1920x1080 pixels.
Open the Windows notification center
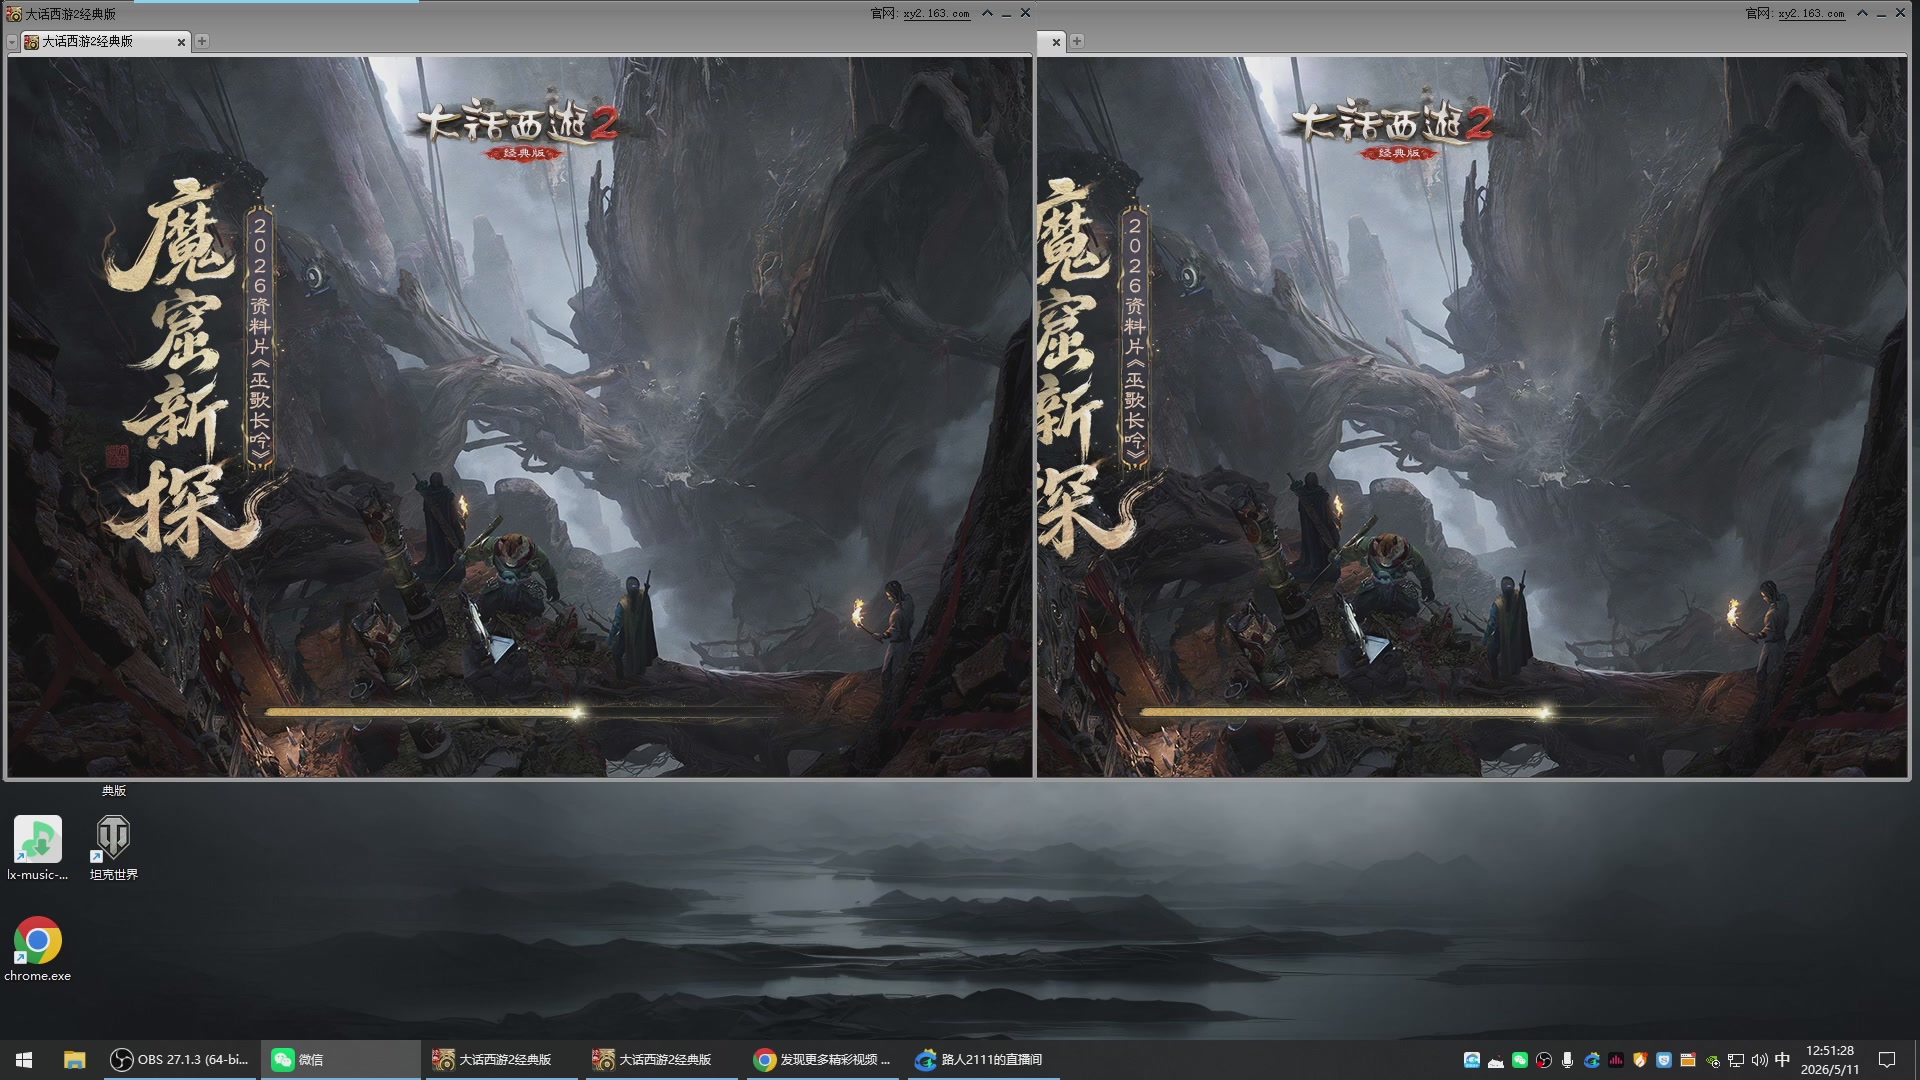pyautogui.click(x=1887, y=1060)
